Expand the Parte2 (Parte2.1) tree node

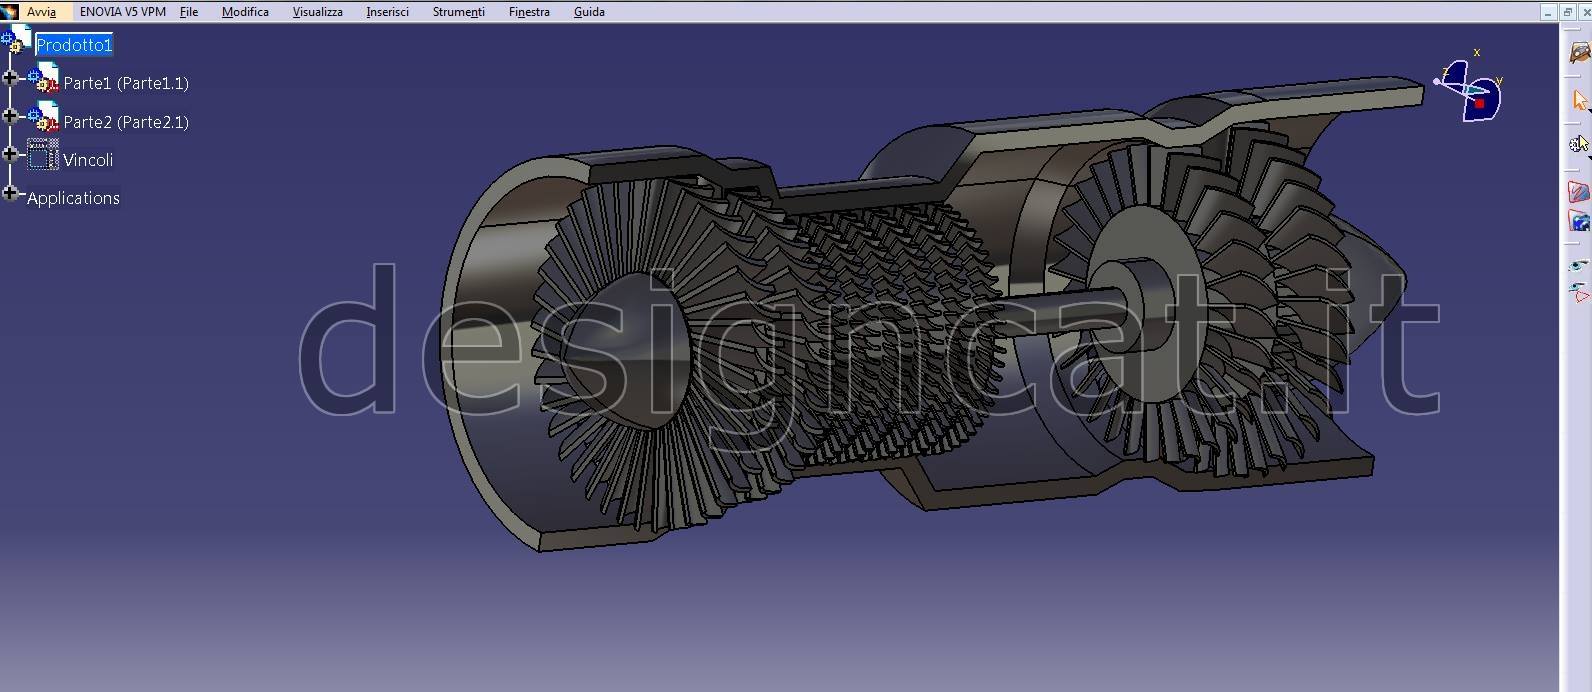10,116
